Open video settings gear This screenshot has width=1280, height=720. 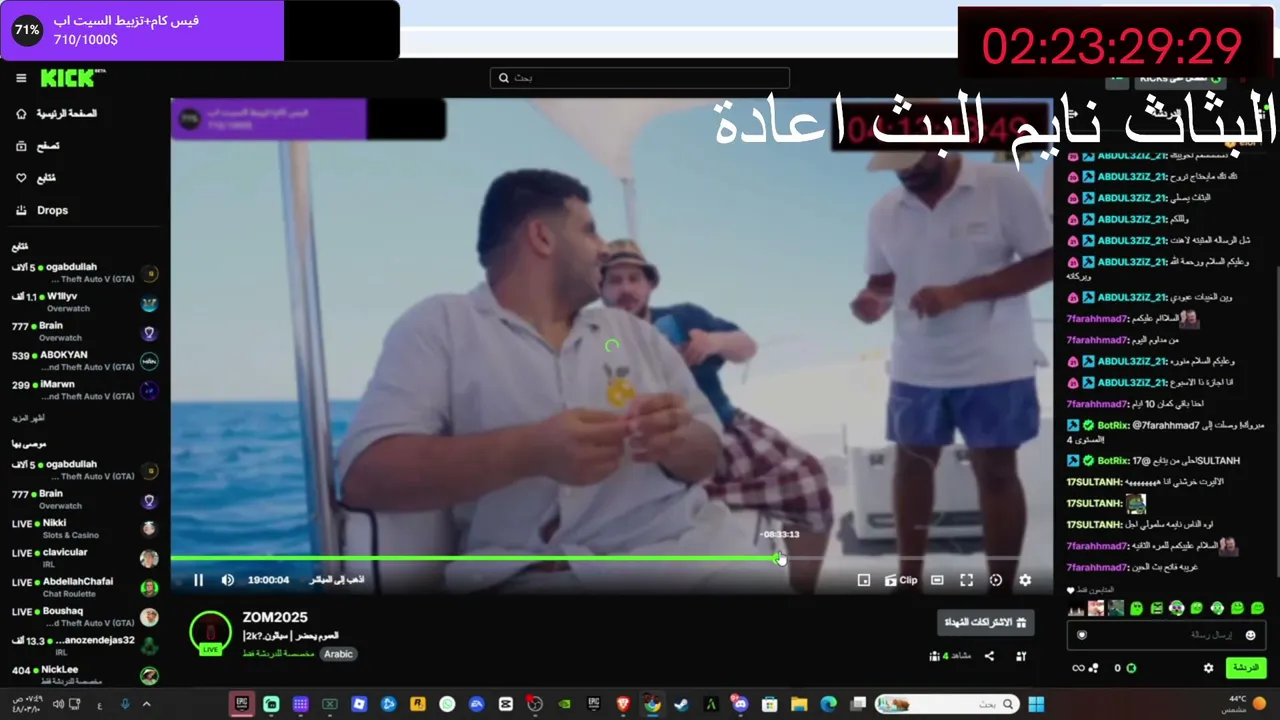(1025, 580)
